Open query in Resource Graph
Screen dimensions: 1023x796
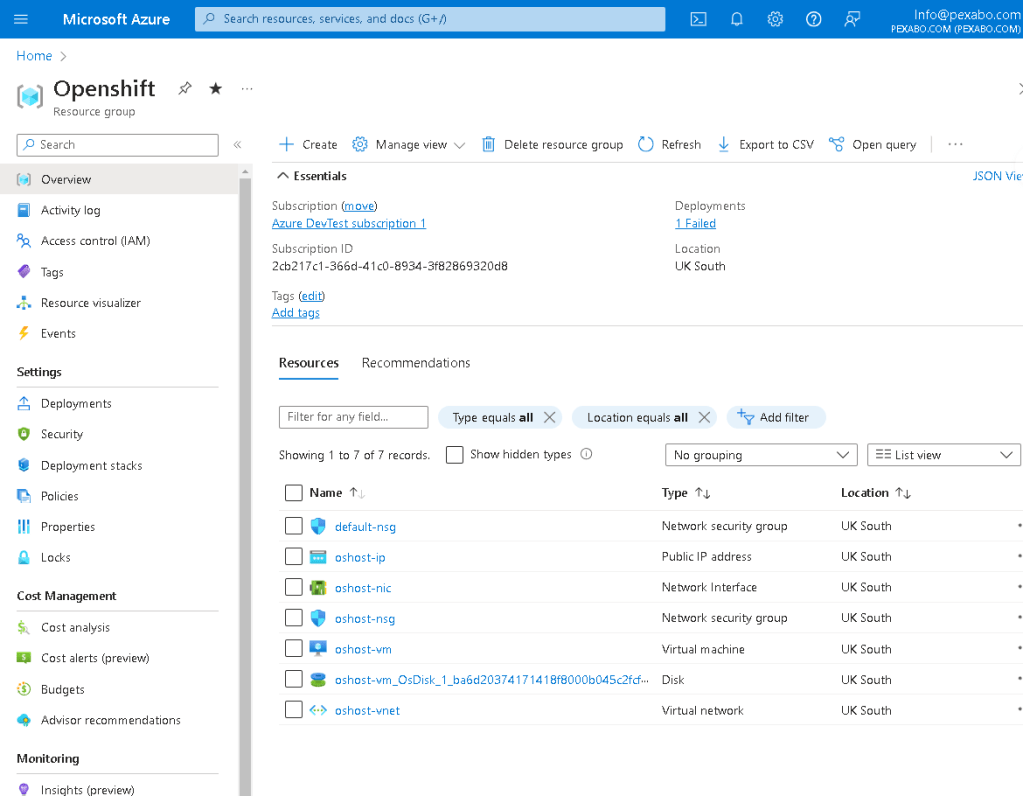(x=872, y=145)
